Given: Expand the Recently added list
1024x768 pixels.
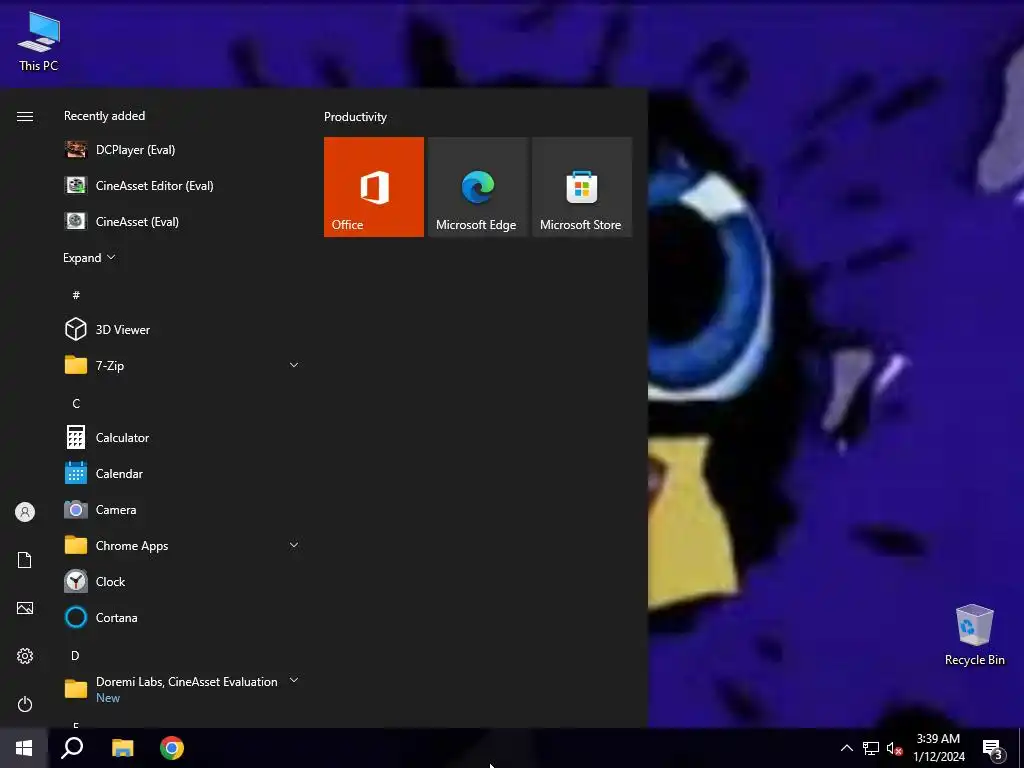Looking at the screenshot, I should tap(89, 258).
